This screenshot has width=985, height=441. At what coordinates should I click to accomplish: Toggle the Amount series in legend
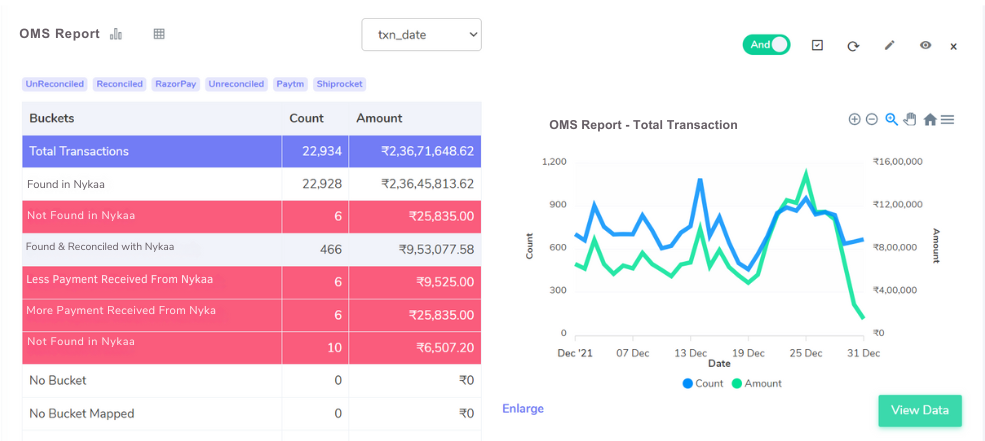click(x=756, y=383)
